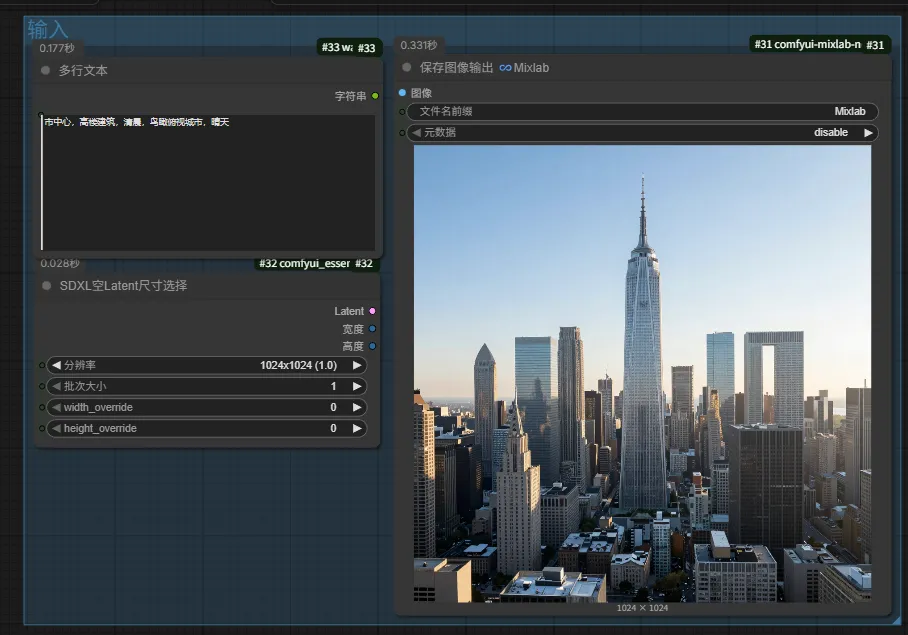908x635 pixels.
Task: Click the 分辨率 widget input dot
Action: point(42,365)
